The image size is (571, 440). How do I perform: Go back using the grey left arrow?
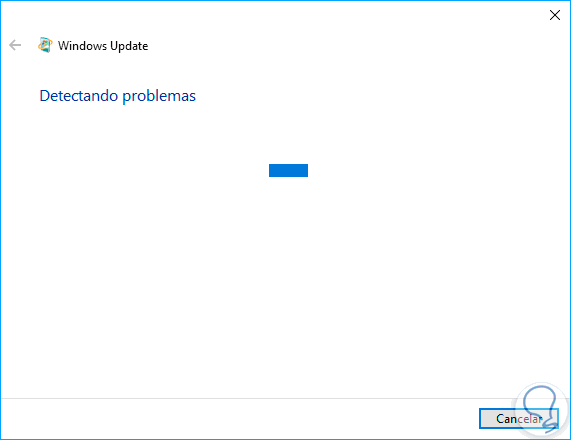(x=15, y=46)
